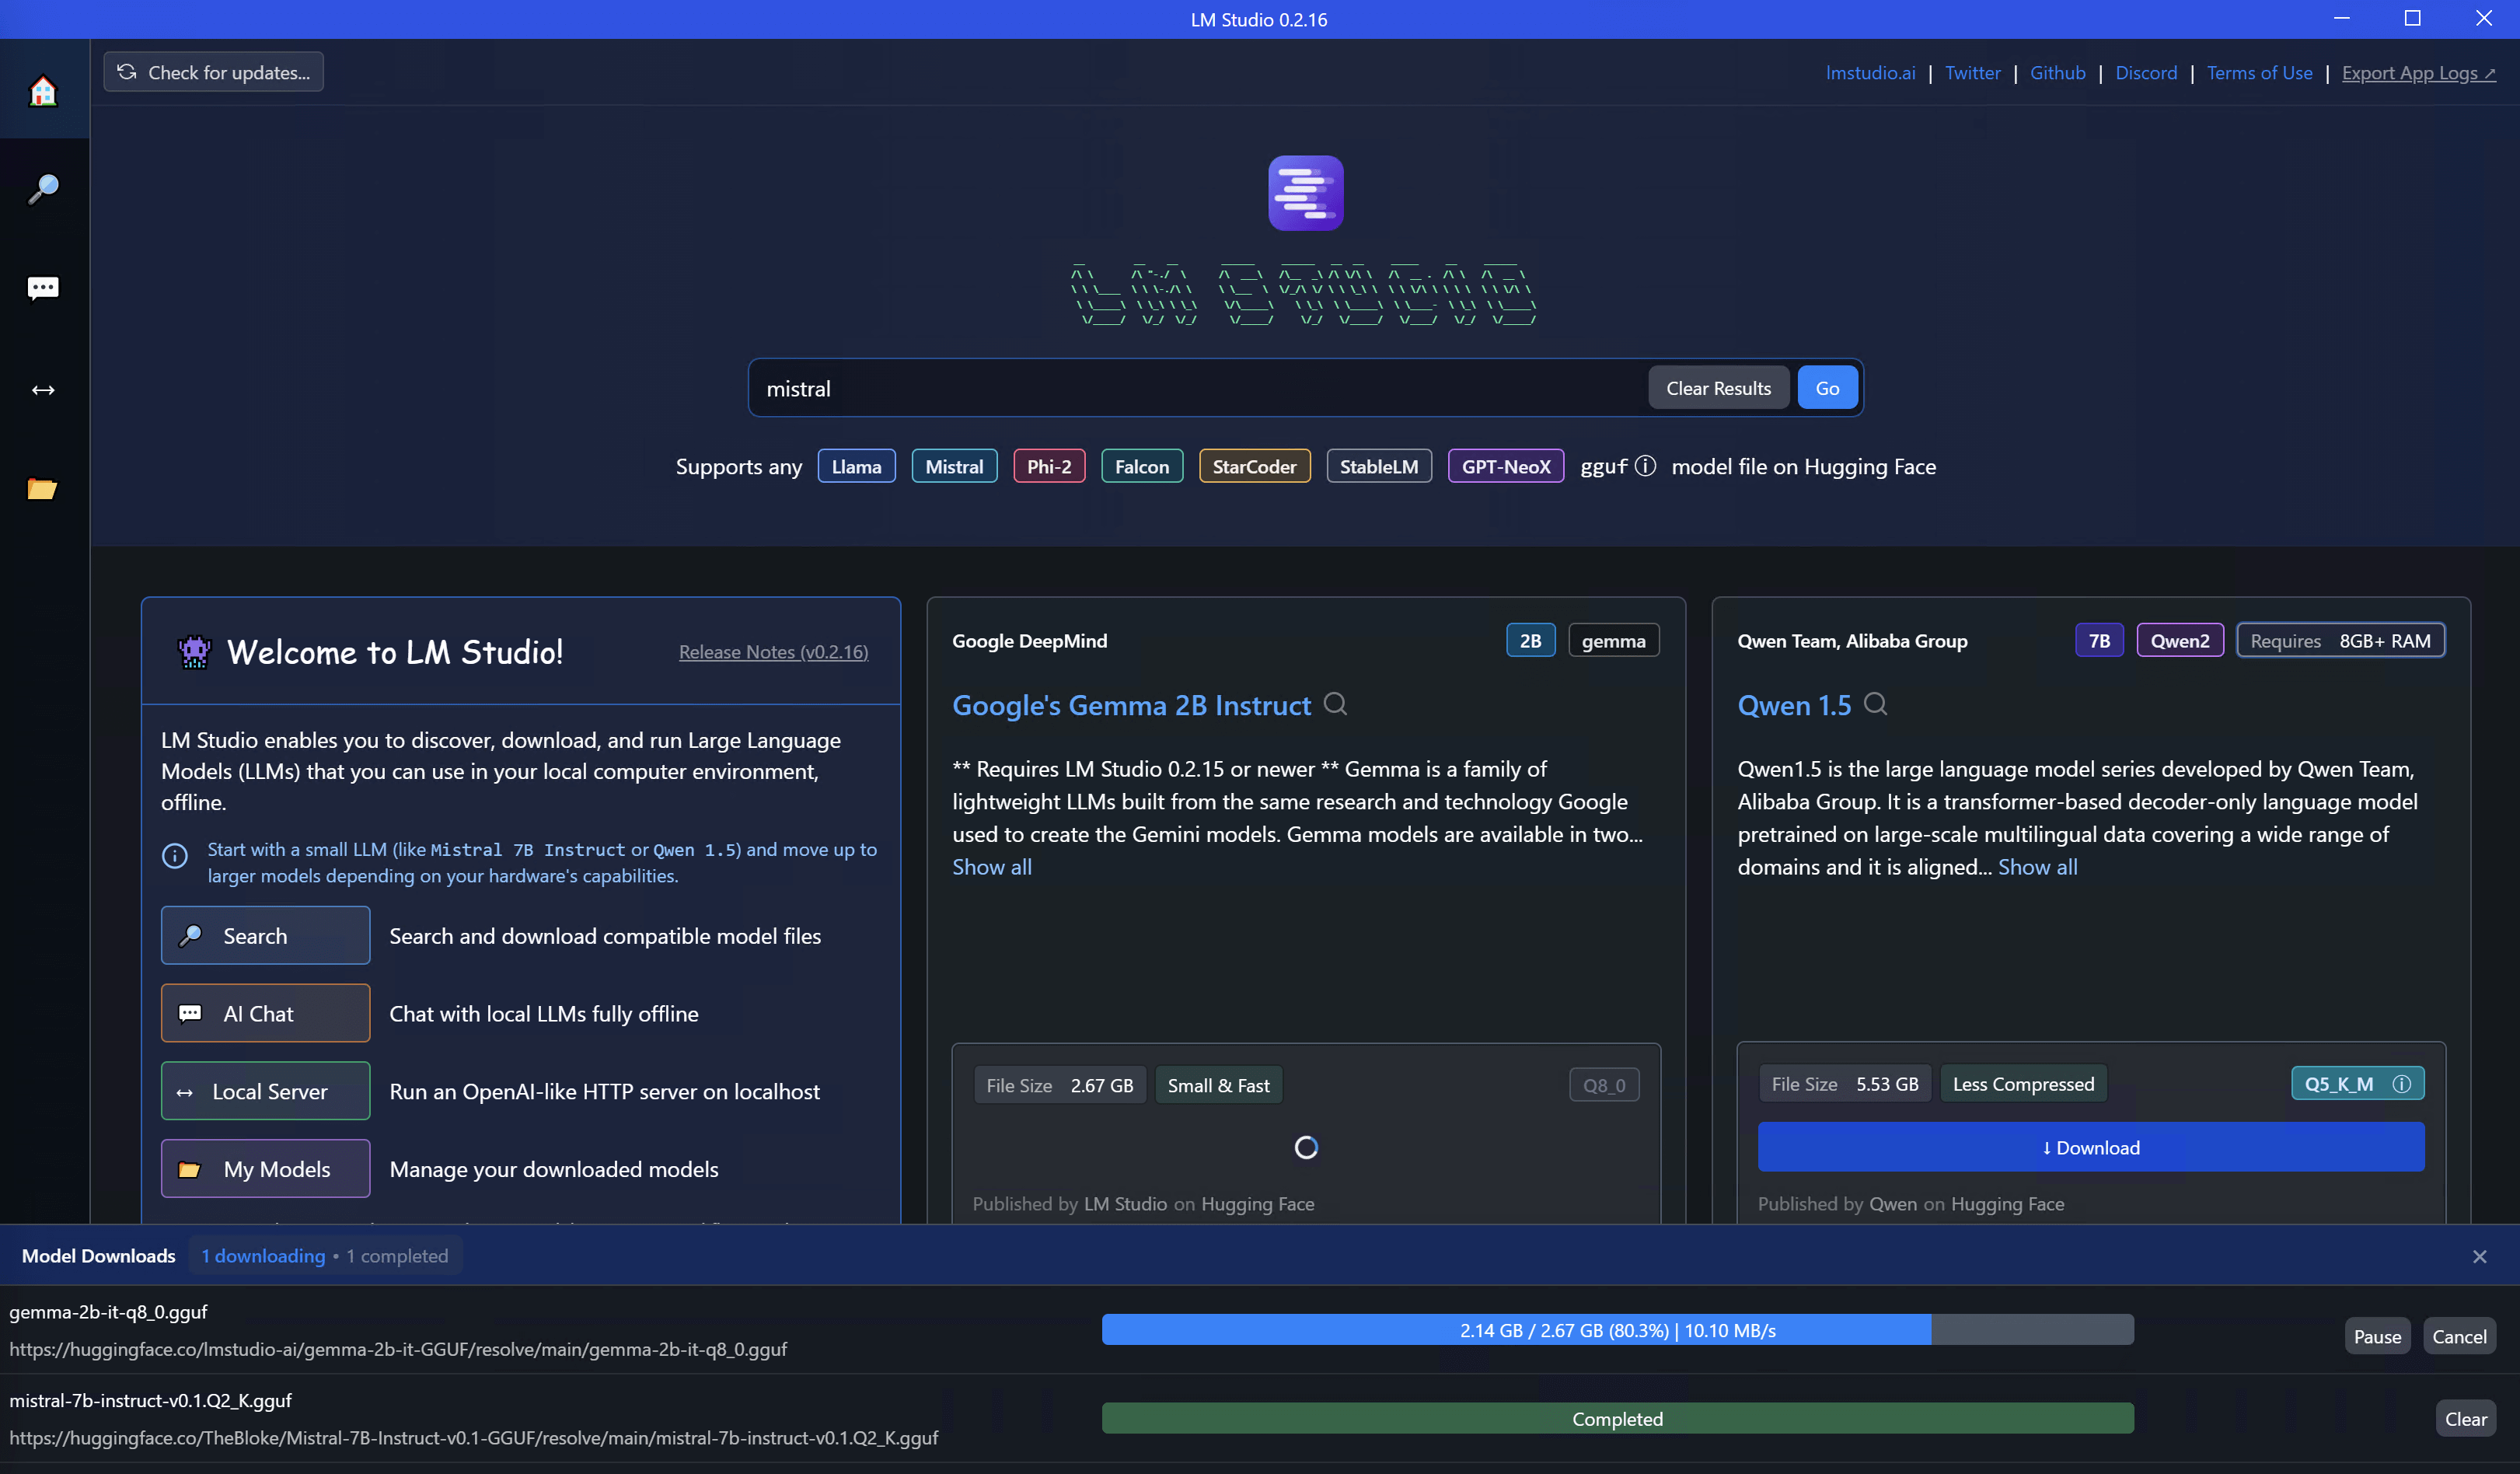Open the Search magnifier sidebar icon
This screenshot has width=2520, height=1474.
(43, 188)
